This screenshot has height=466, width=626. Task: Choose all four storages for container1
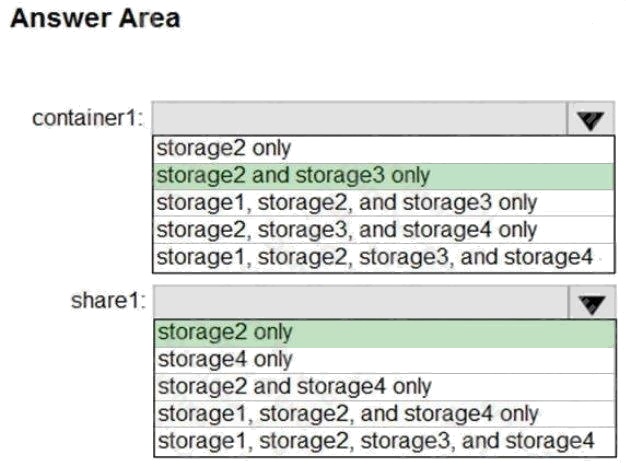[x=382, y=257]
